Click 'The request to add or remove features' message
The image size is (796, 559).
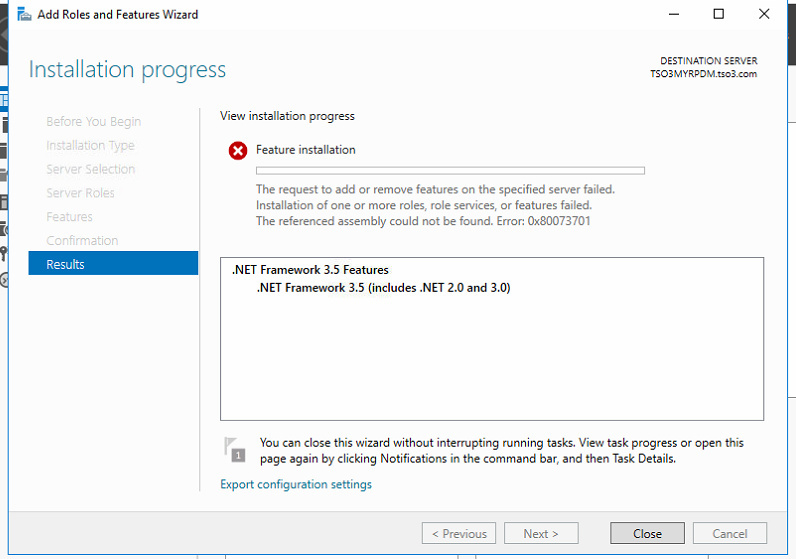[x=435, y=189]
